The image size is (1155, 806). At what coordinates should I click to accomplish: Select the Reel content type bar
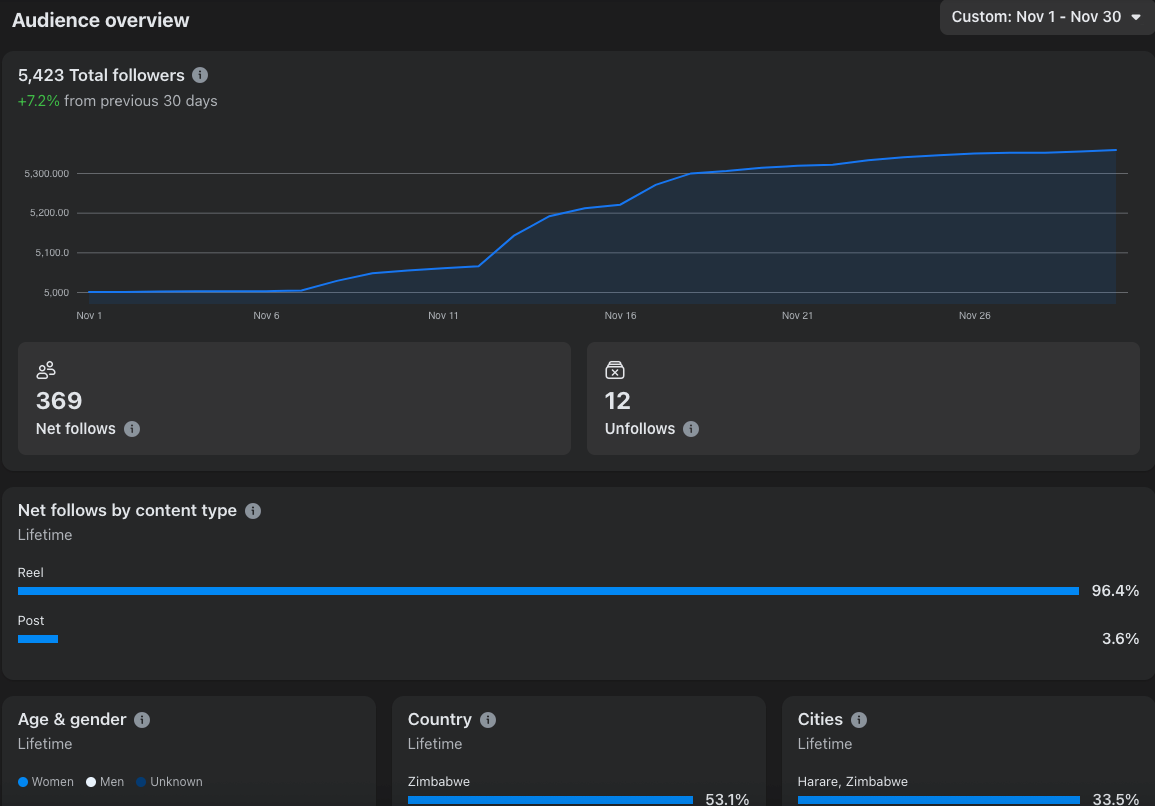pos(548,591)
